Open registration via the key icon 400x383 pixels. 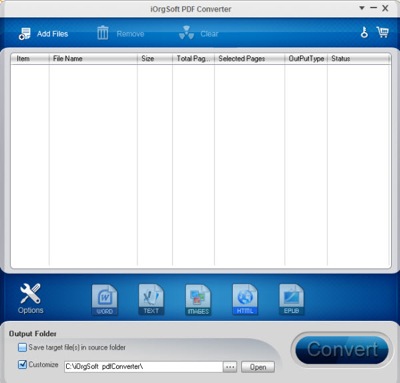364,32
